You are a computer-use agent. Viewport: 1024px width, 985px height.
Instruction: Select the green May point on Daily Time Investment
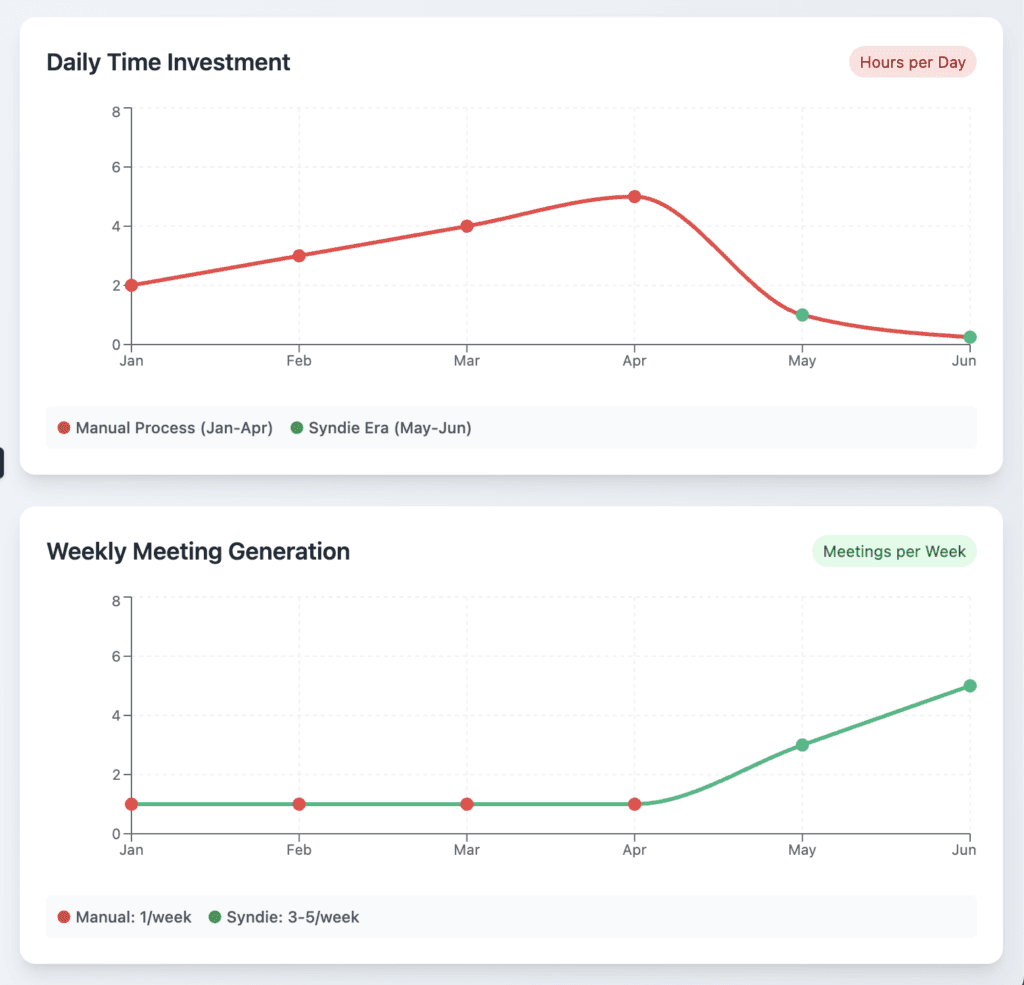(x=803, y=315)
